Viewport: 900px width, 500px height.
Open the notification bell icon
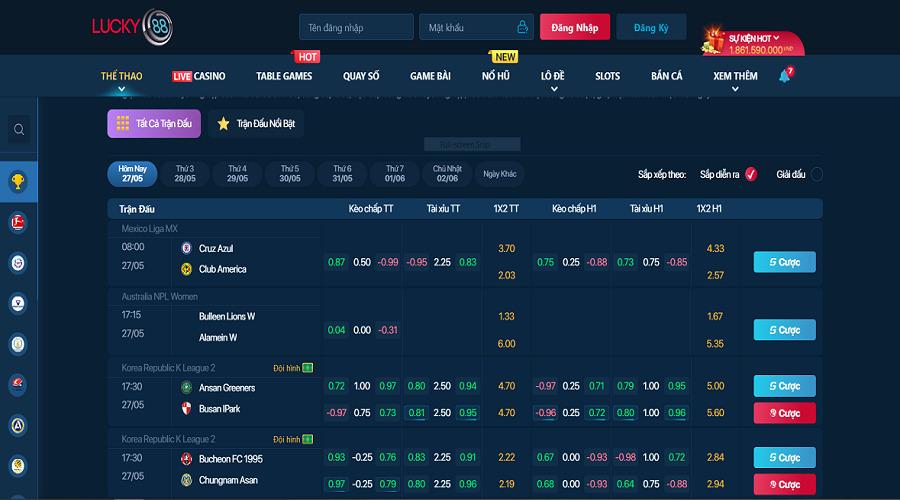click(785, 75)
